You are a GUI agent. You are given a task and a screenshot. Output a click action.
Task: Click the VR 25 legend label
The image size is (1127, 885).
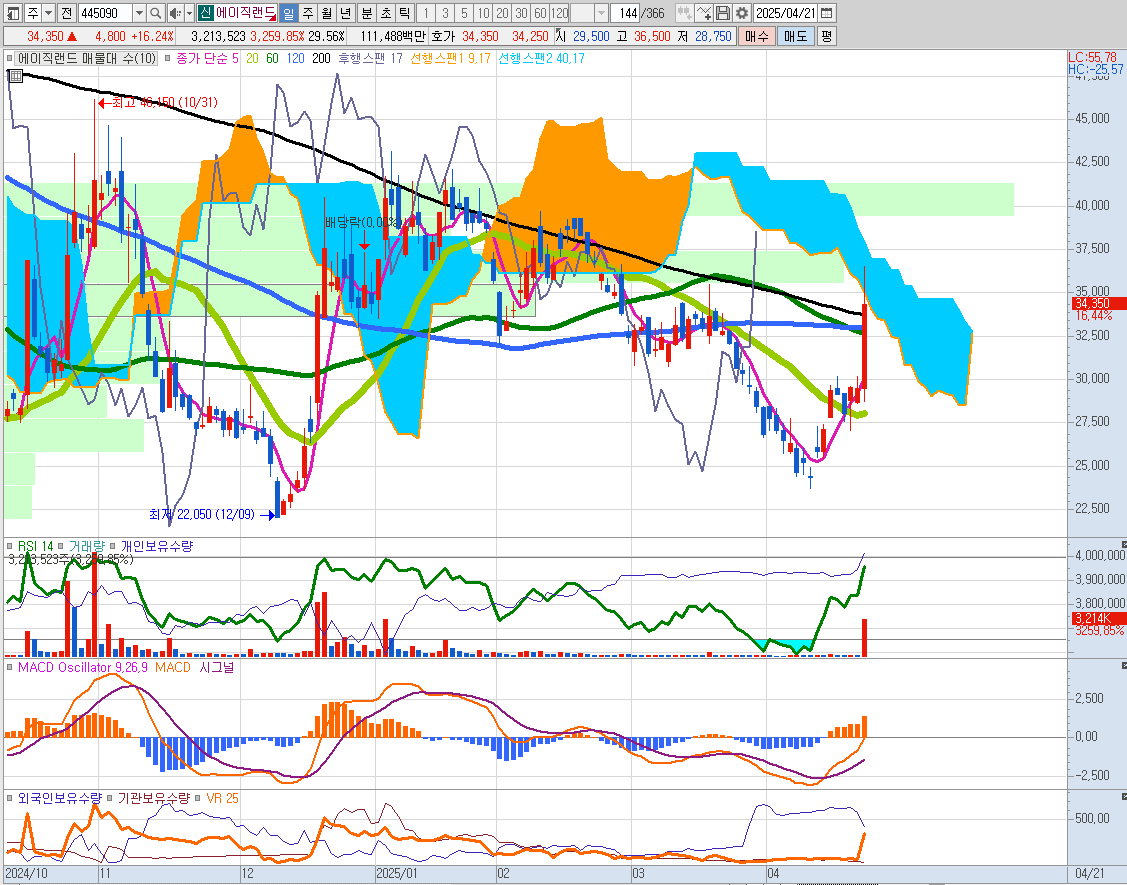[x=223, y=798]
